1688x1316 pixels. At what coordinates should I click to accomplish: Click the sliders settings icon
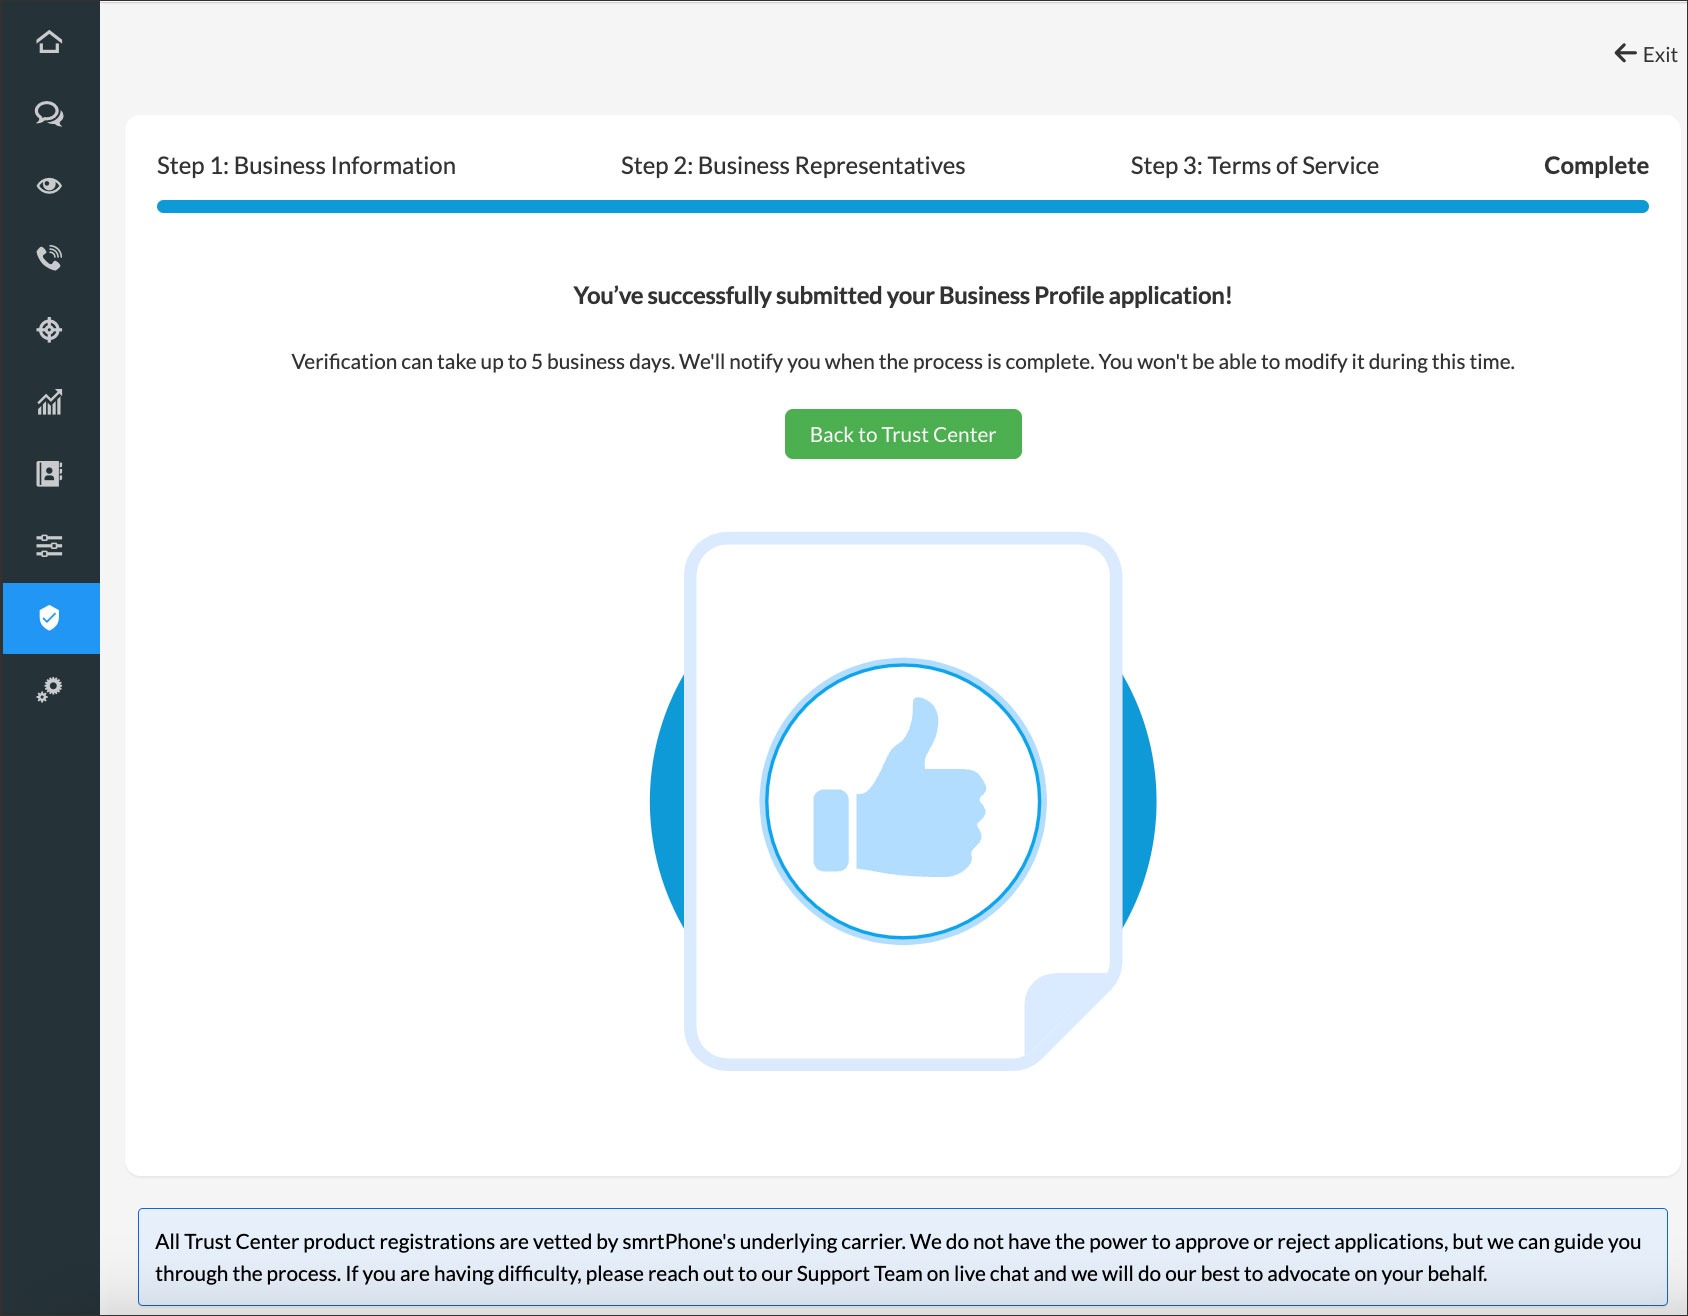tap(49, 546)
